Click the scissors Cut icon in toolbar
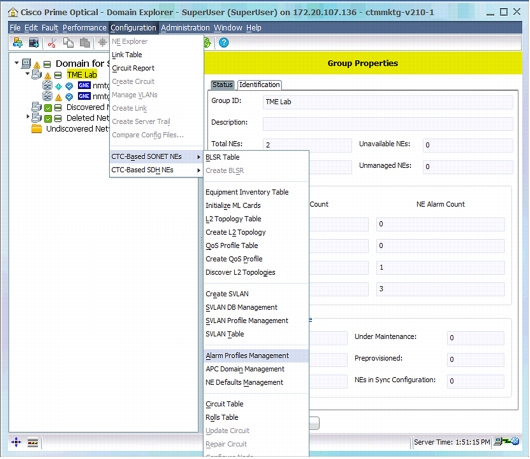This screenshot has height=459, width=530. pyautogui.click(x=52, y=43)
